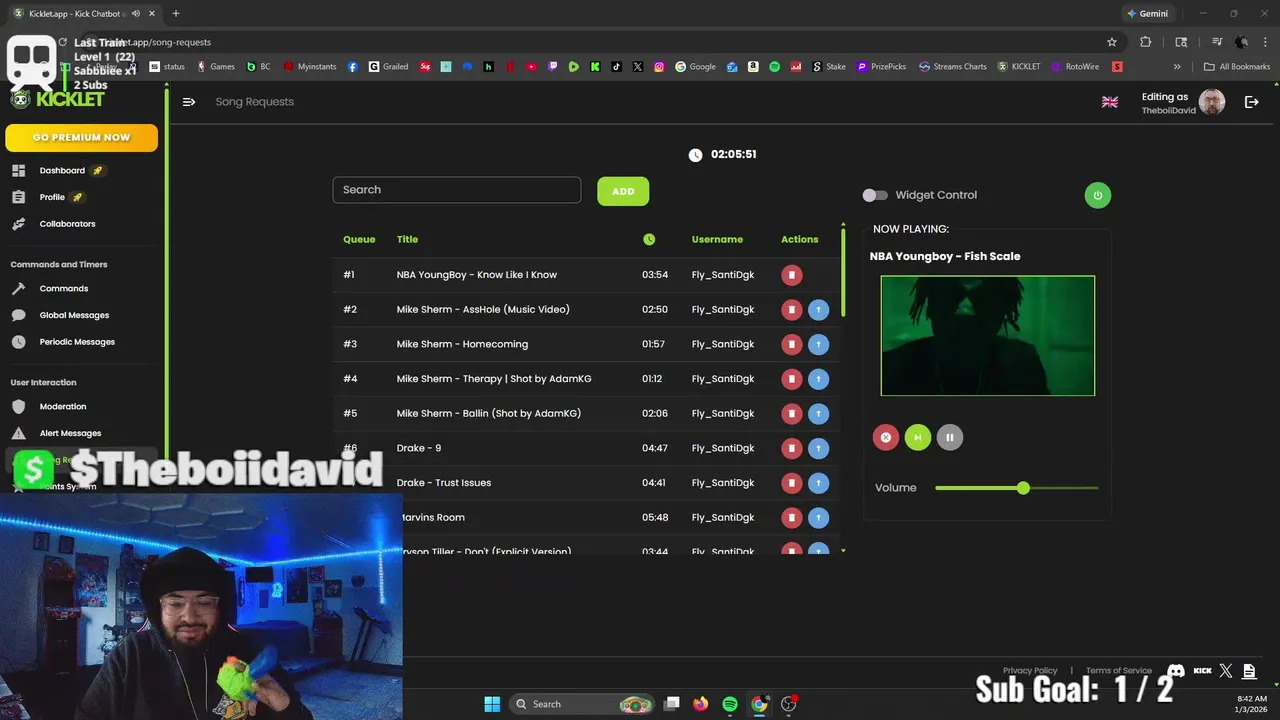This screenshot has height=720, width=1280.
Task: Stop the current song with red X
Action: point(885,437)
